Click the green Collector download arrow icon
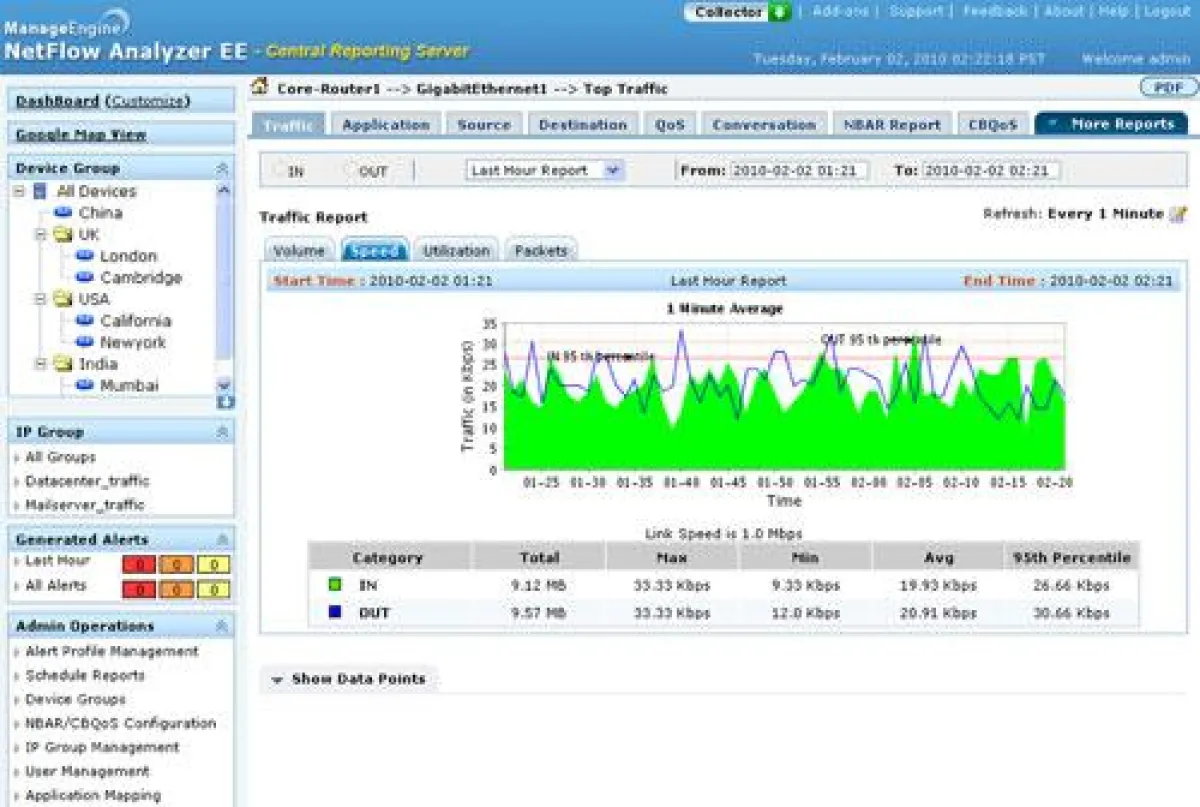The image size is (1200, 807). [x=782, y=12]
